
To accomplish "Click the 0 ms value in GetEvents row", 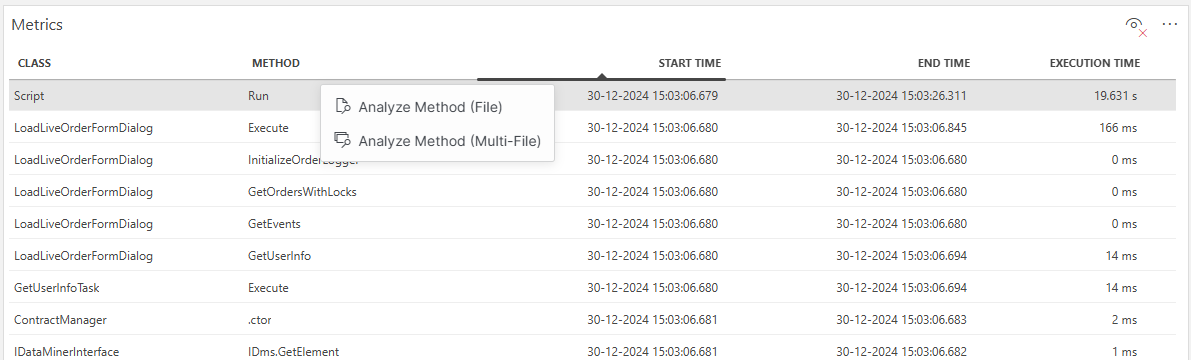I will 1124,224.
